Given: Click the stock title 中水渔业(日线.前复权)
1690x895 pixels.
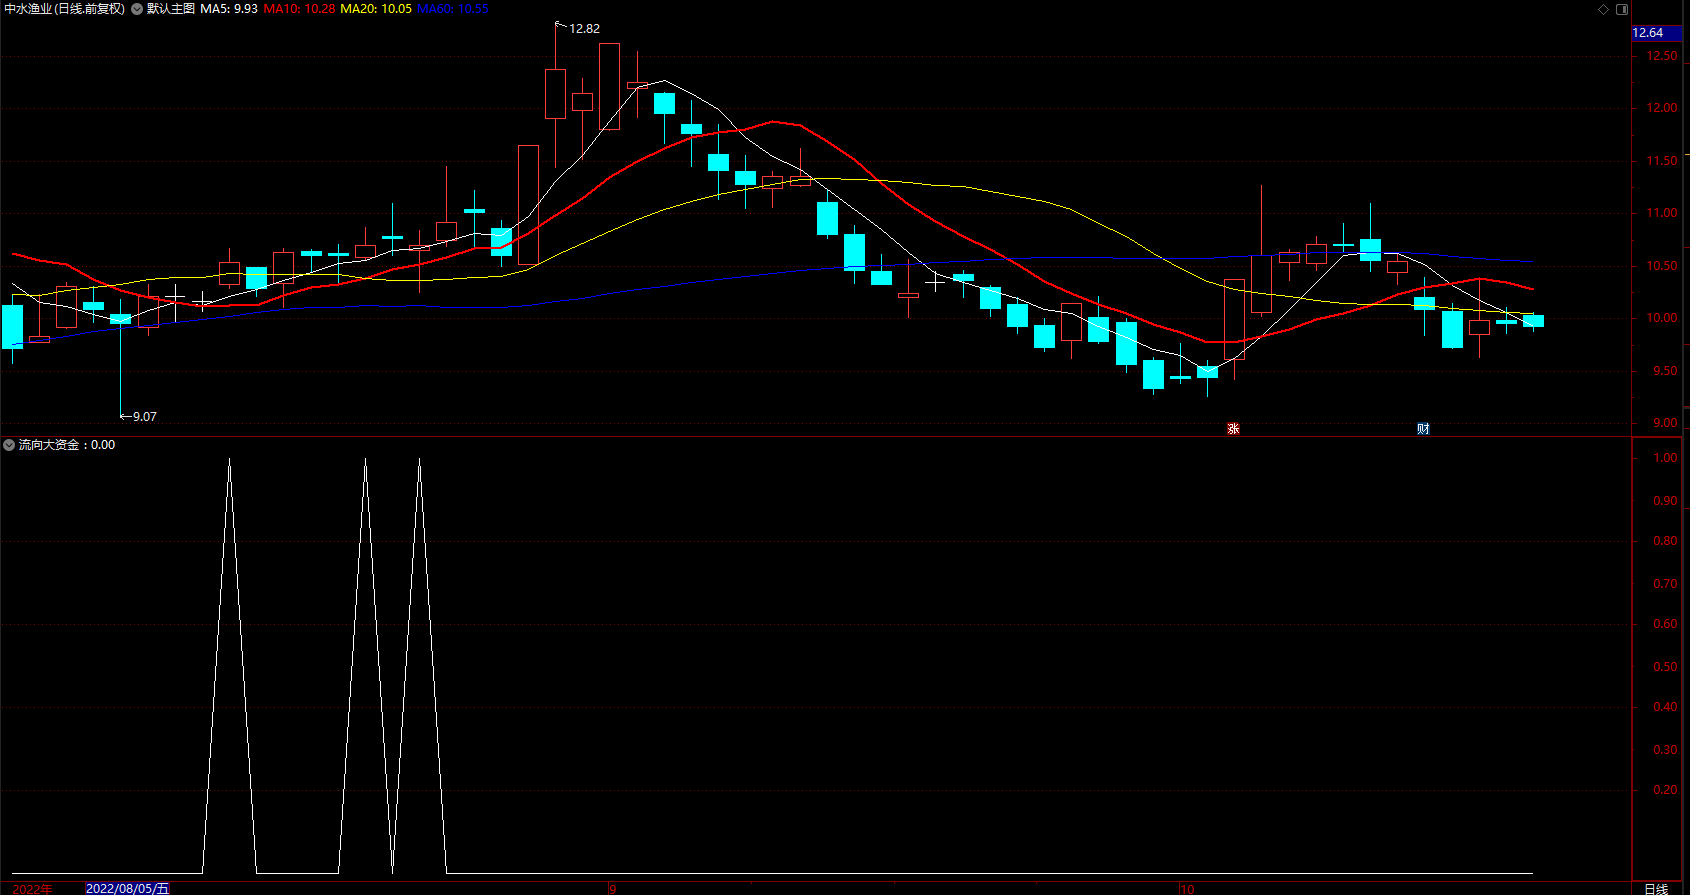Looking at the screenshot, I should pyautogui.click(x=64, y=9).
